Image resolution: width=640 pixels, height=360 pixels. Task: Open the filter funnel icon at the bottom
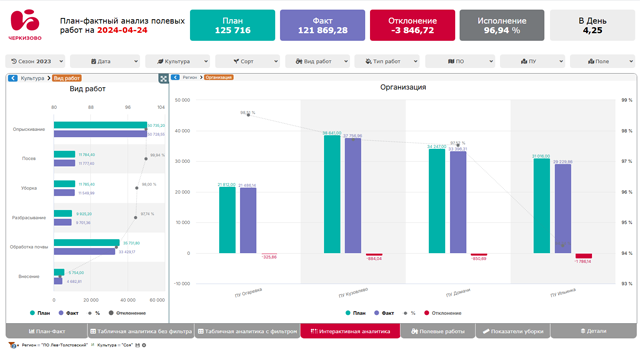12,345
